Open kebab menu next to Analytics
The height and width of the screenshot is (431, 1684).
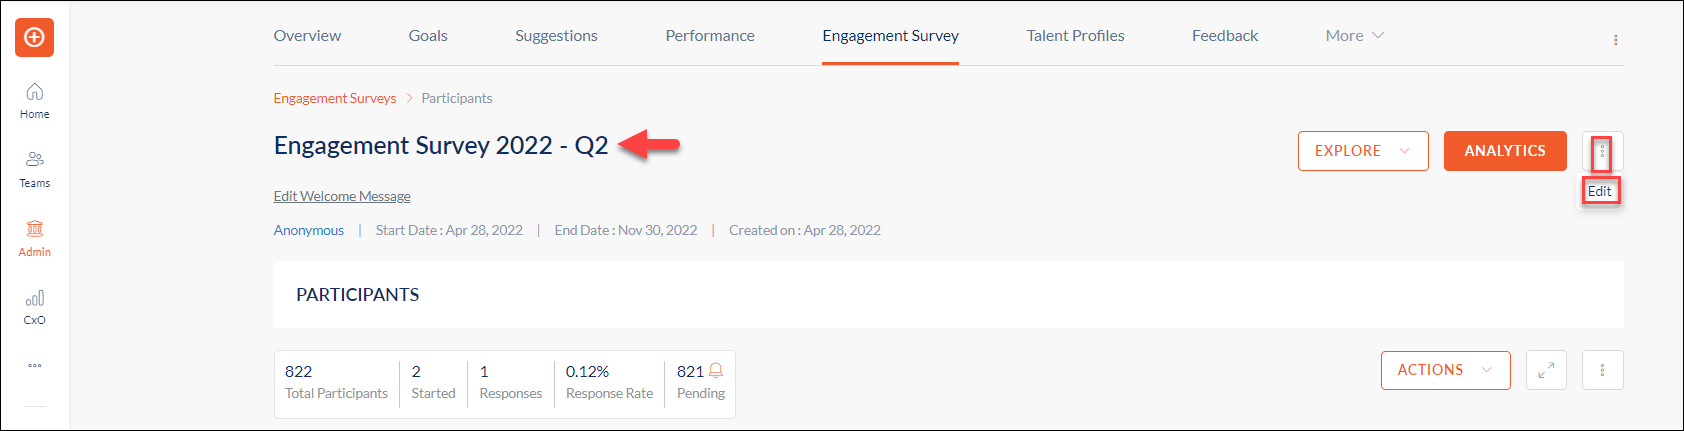point(1602,152)
